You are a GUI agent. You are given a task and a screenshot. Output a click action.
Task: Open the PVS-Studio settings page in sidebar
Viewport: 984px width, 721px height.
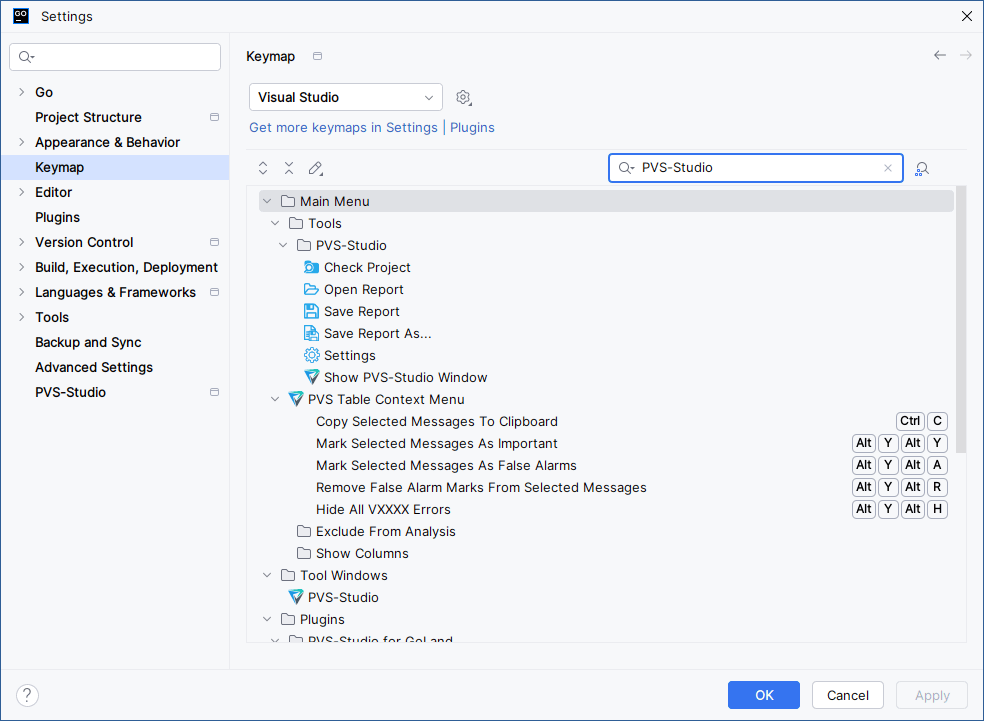70,392
